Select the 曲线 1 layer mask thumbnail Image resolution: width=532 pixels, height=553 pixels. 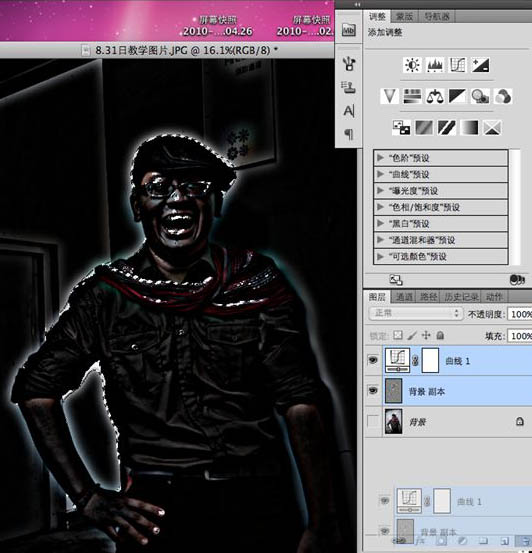[x=430, y=360]
